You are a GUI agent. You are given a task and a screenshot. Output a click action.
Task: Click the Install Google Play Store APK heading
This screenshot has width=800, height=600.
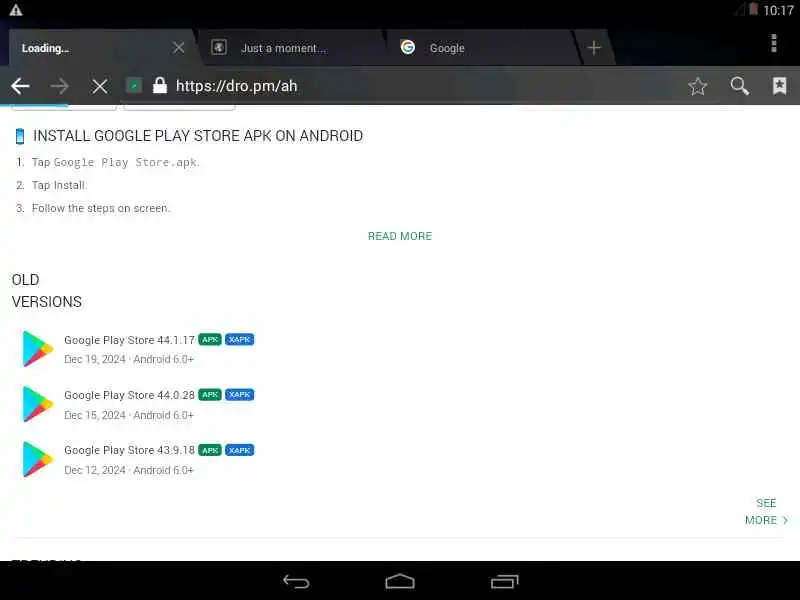[x=198, y=136]
